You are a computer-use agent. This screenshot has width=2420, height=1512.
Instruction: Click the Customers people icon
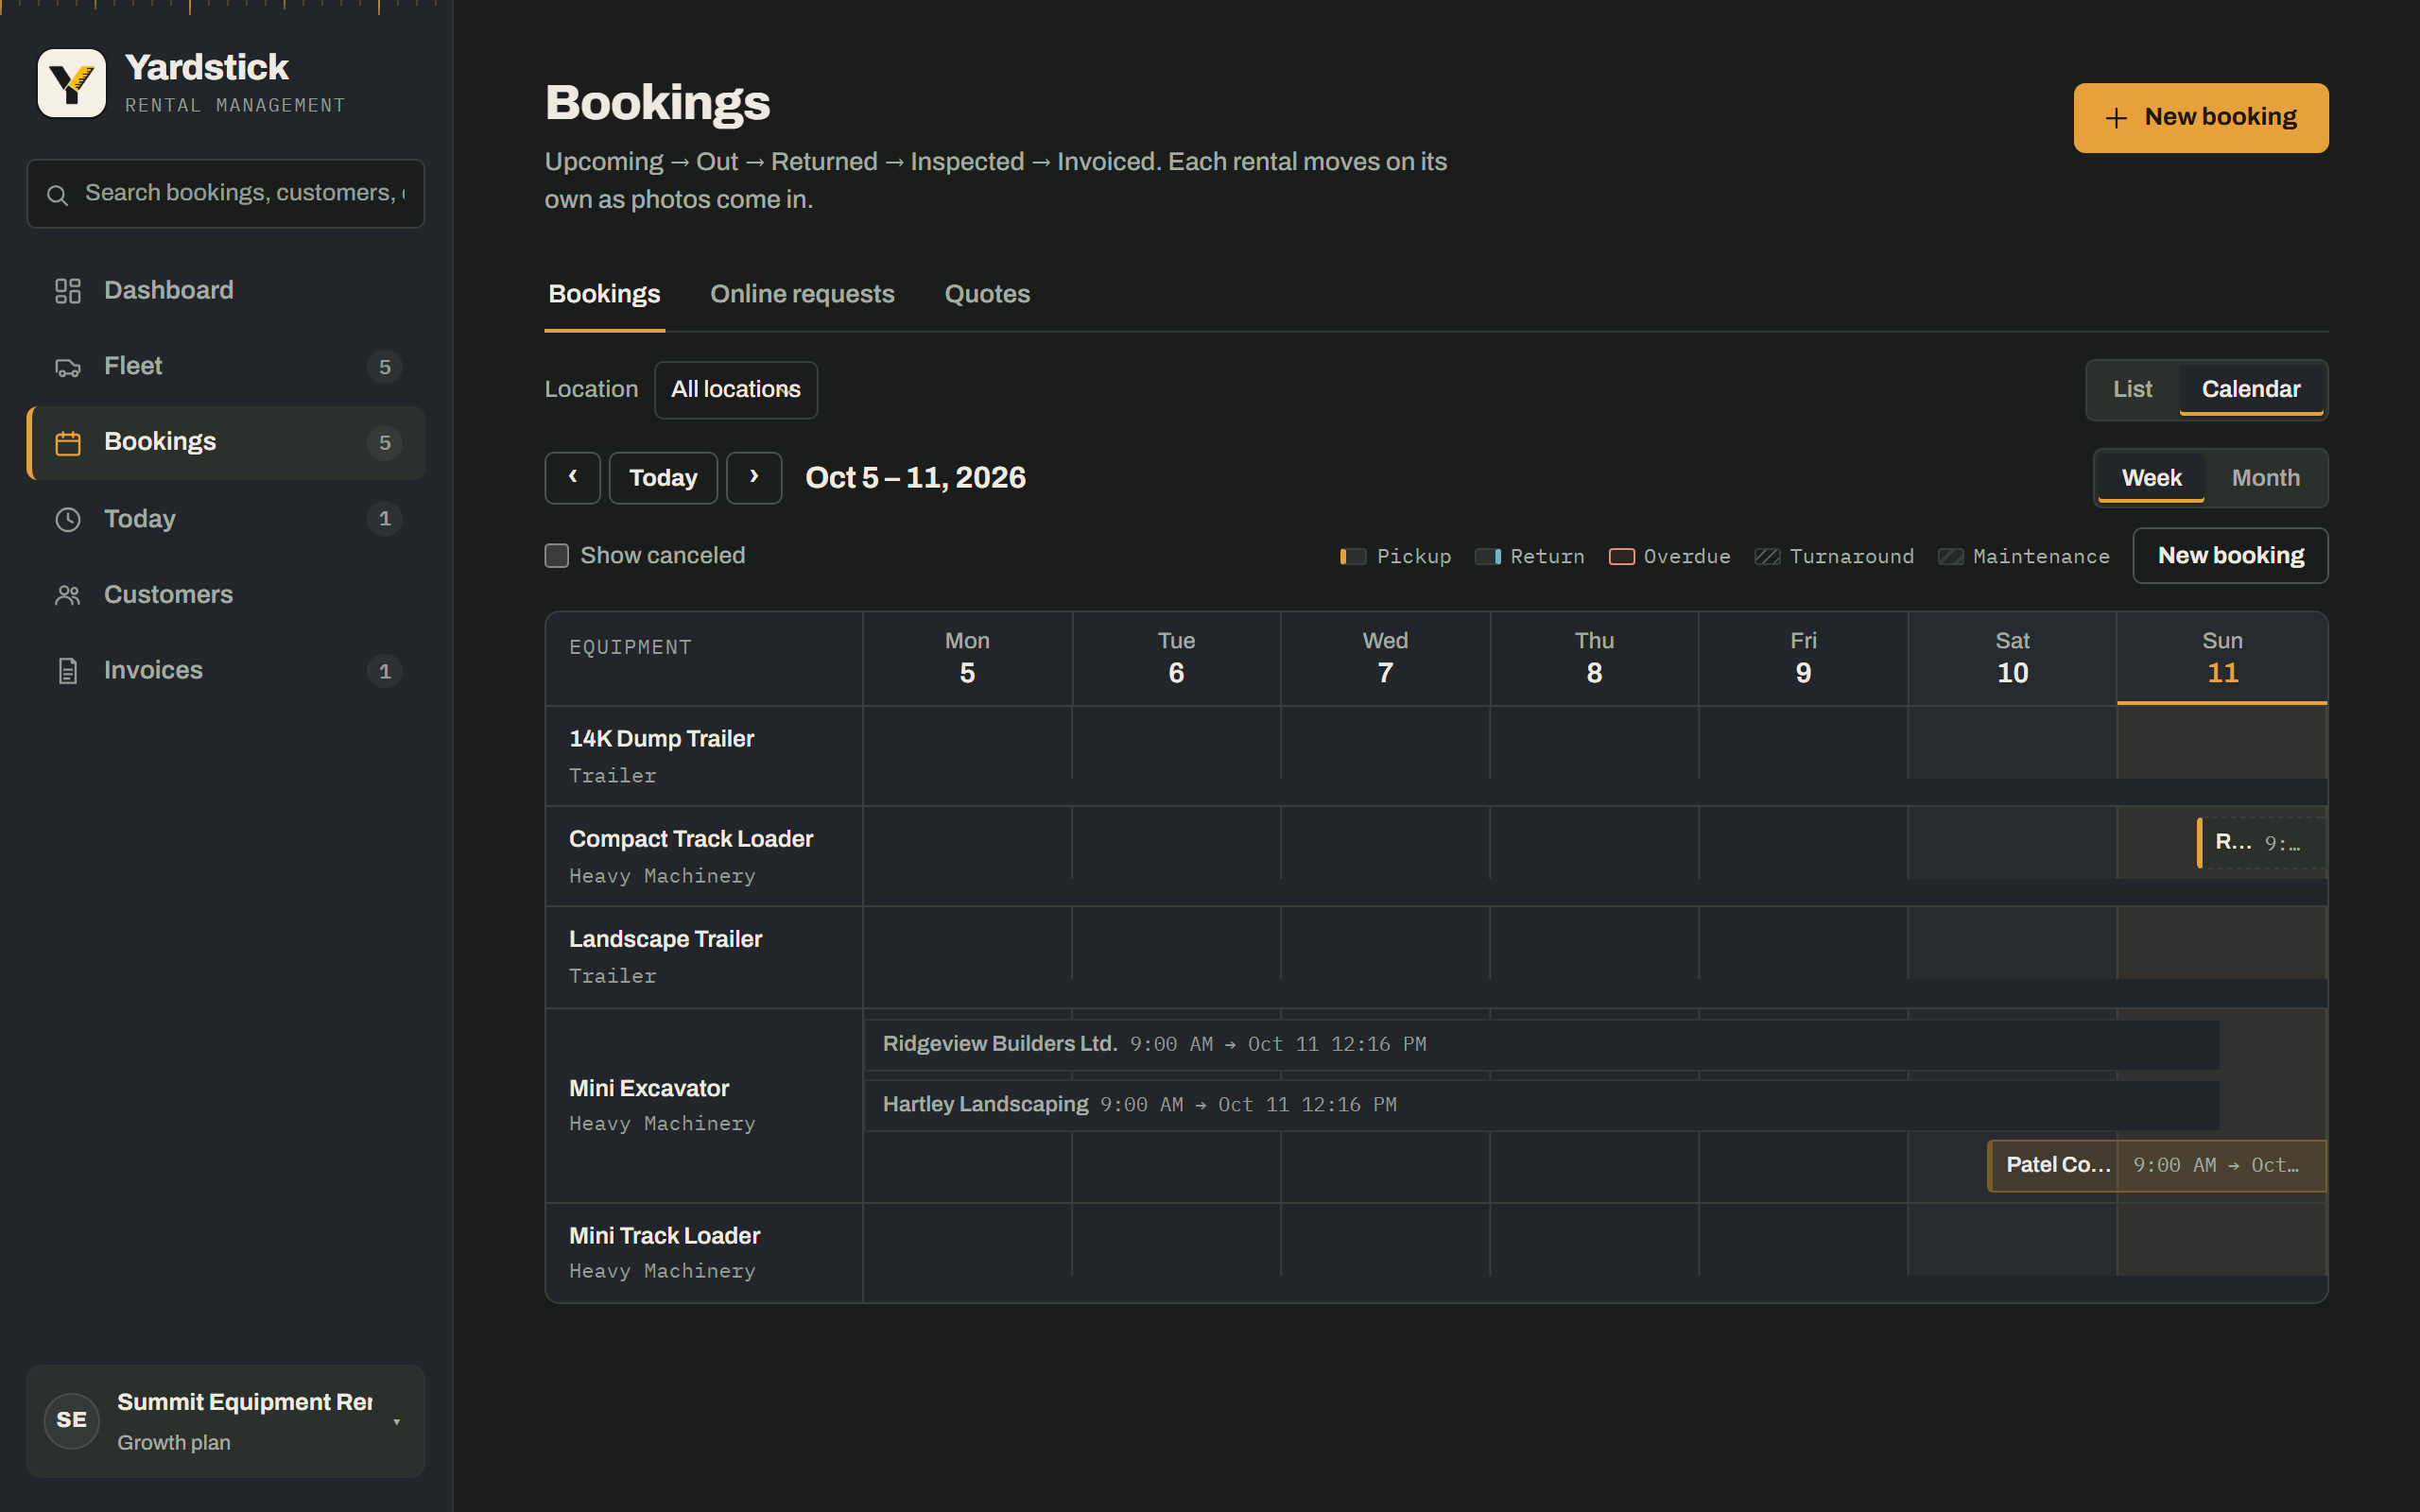pos(68,595)
